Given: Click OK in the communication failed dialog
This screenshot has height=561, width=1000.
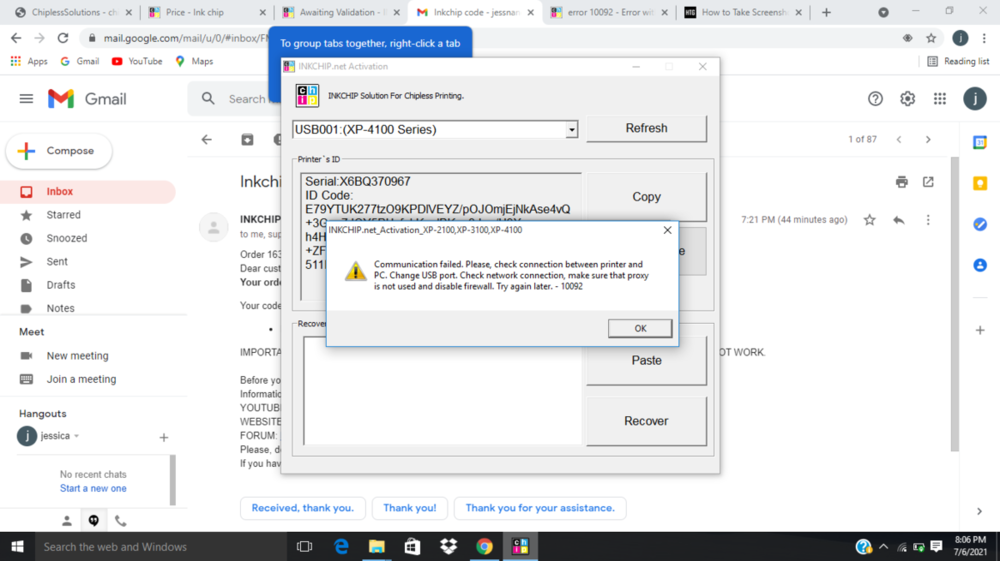Looking at the screenshot, I should tap(640, 328).
